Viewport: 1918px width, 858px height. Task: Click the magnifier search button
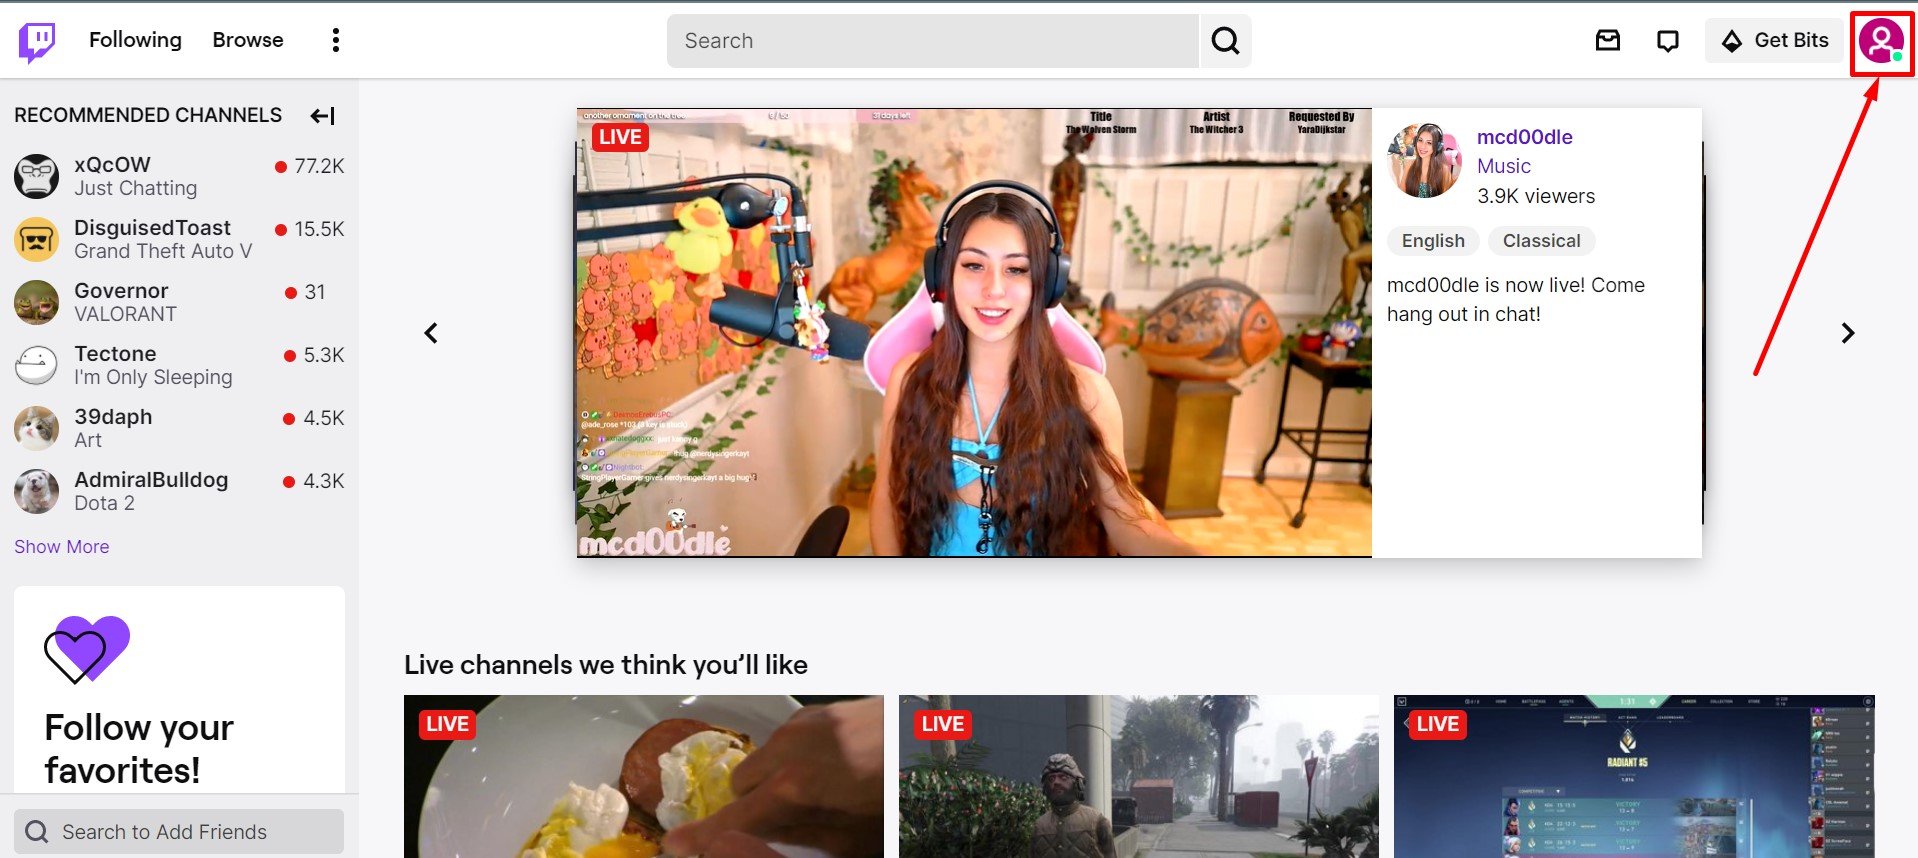[x=1225, y=41]
